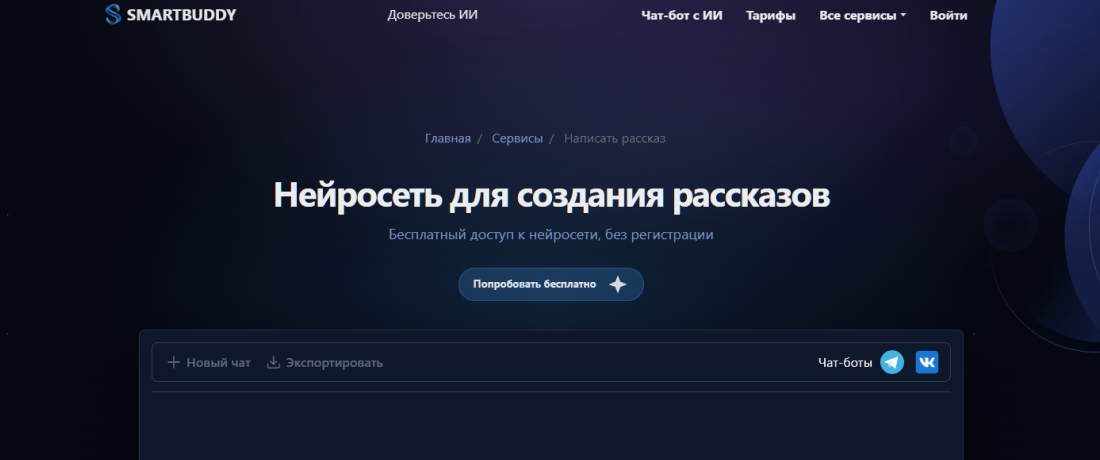This screenshot has height=460, width=1100.
Task: Go to the Тарифы page
Action: pyautogui.click(x=770, y=15)
